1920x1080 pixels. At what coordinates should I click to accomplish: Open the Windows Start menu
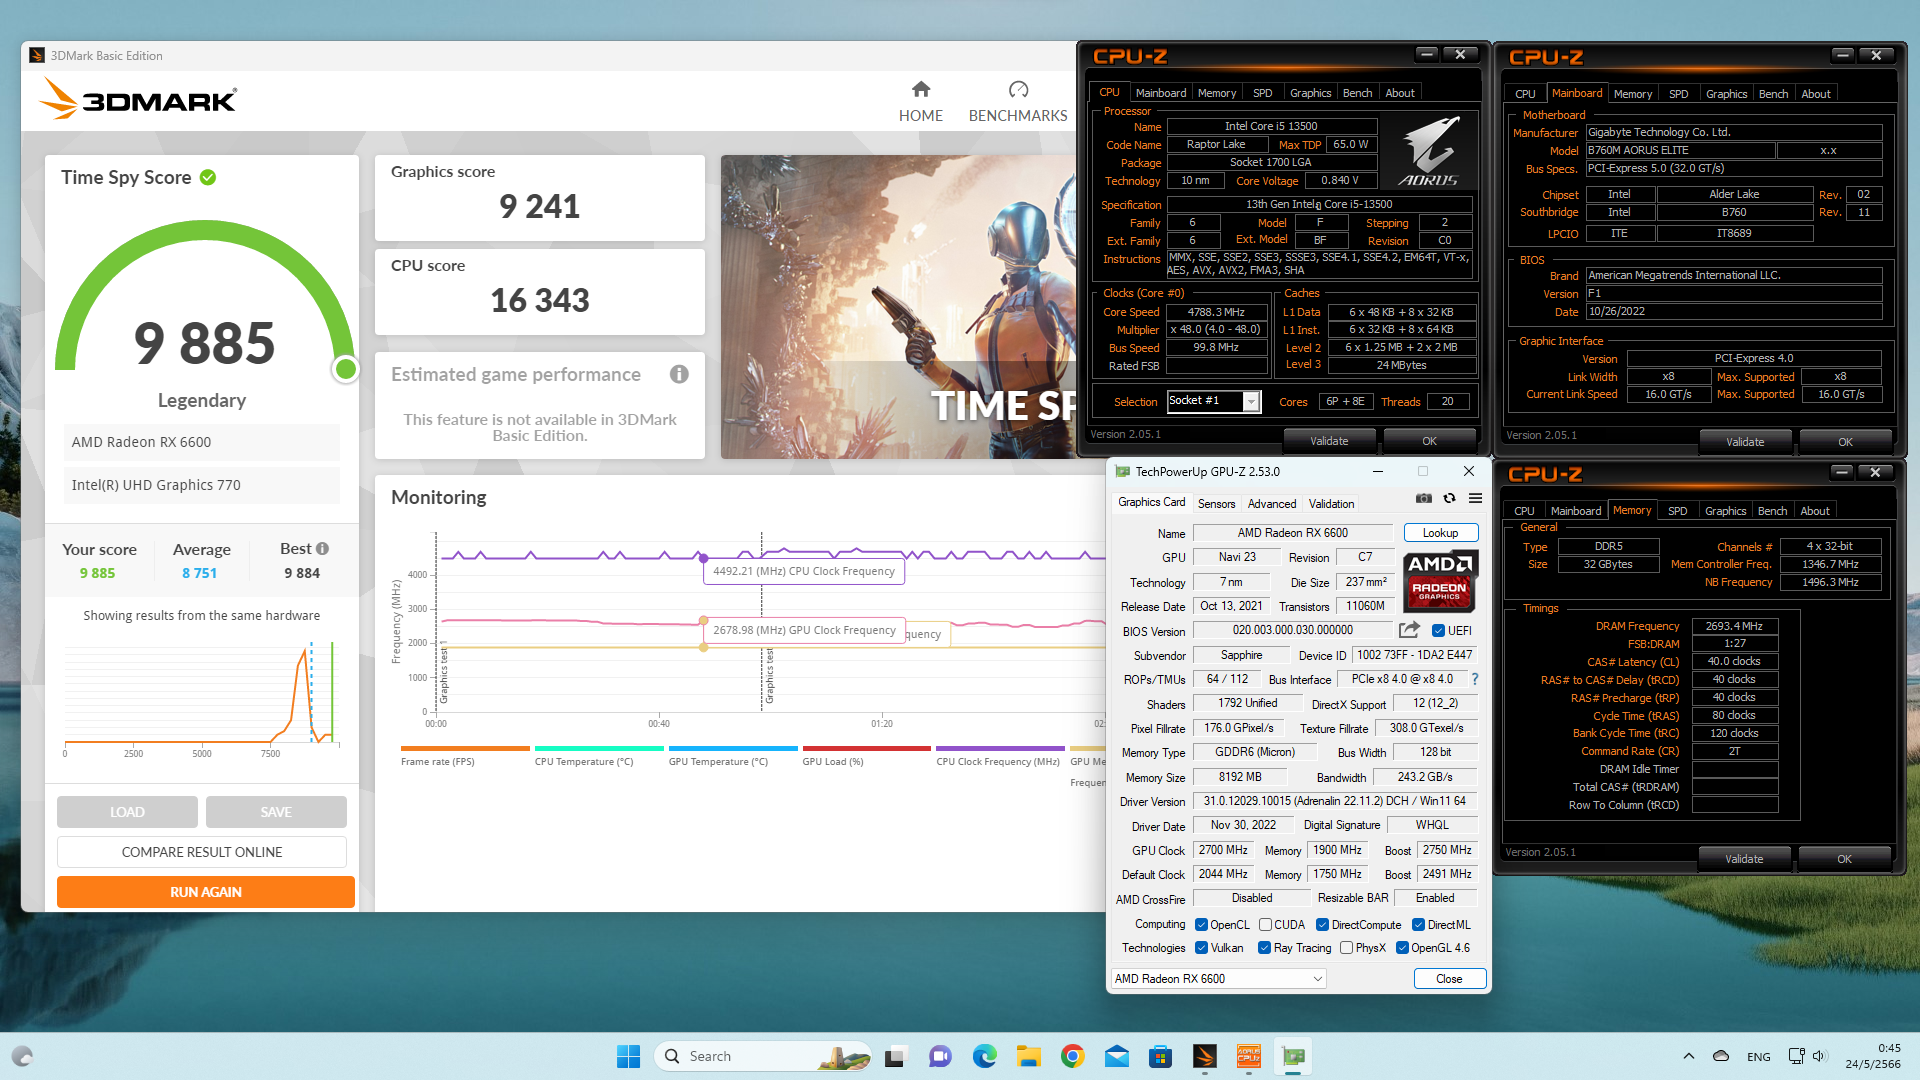[628, 1056]
